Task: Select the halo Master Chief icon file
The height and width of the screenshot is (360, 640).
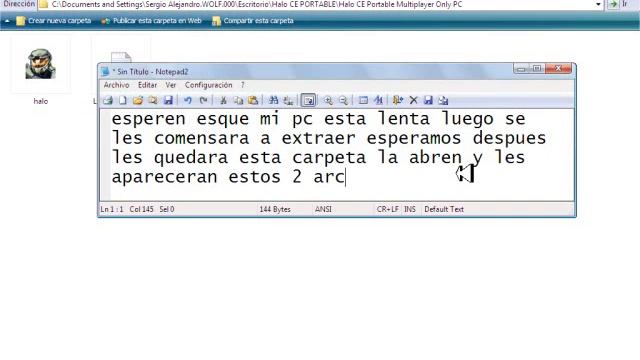Action: coord(40,64)
